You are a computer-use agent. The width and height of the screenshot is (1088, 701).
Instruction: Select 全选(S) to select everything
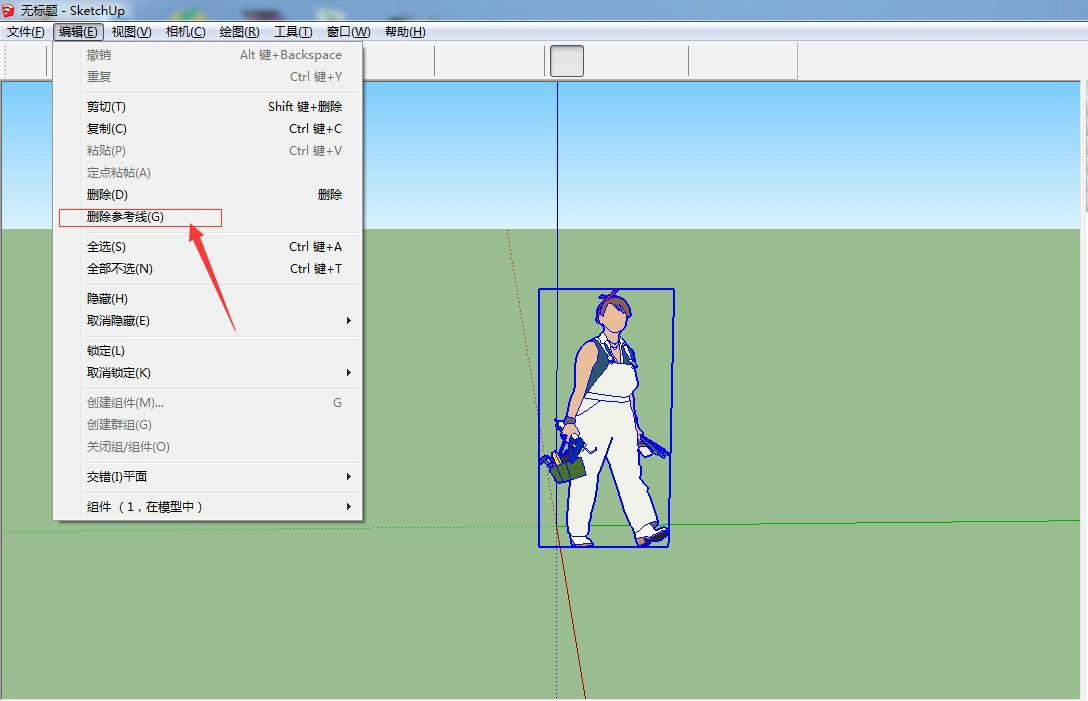(x=107, y=247)
